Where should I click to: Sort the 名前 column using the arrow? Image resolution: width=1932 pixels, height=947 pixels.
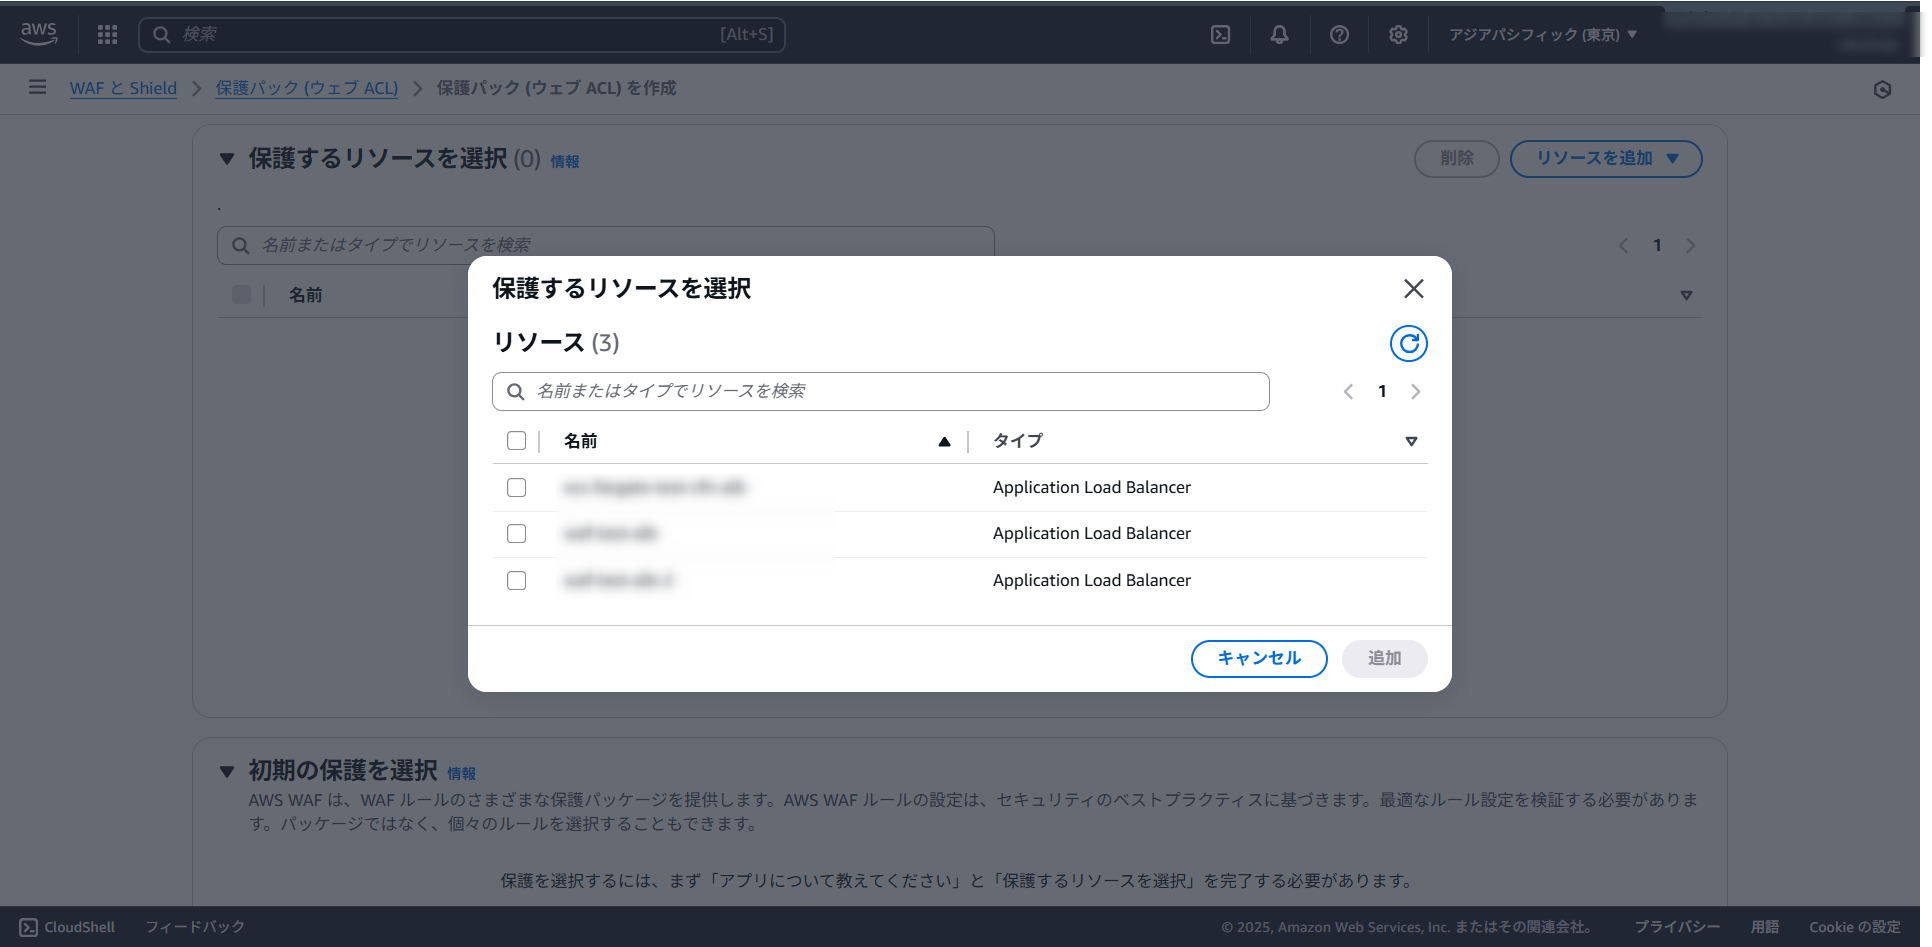pyautogui.click(x=944, y=442)
